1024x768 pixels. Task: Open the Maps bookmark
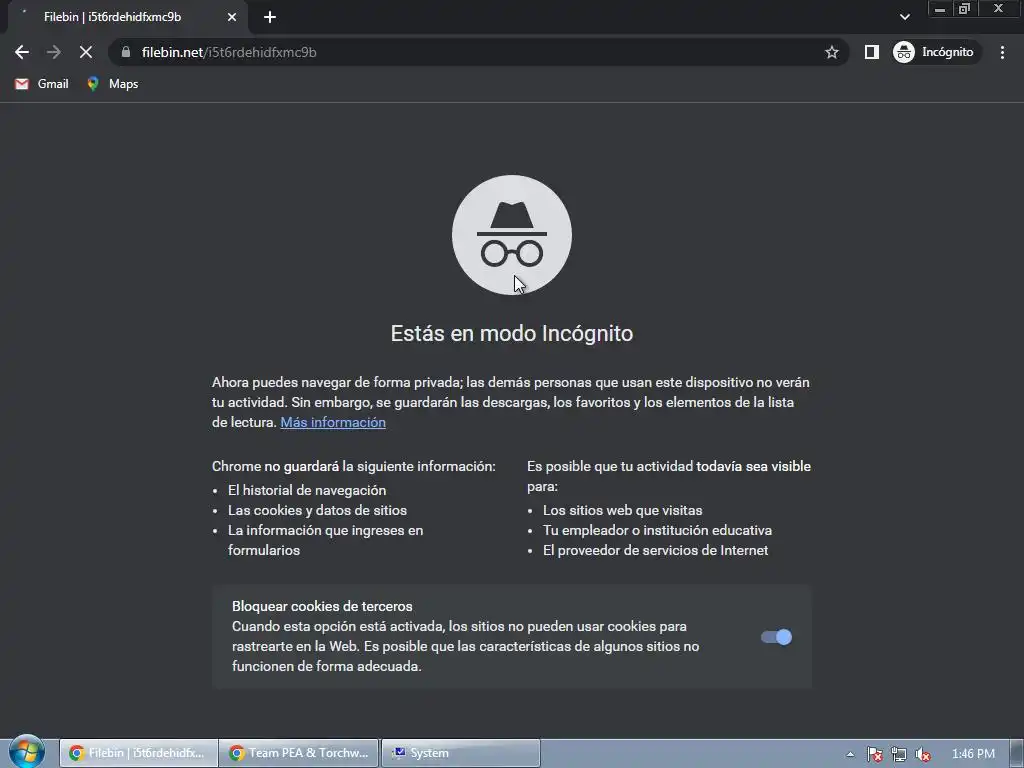coord(113,84)
